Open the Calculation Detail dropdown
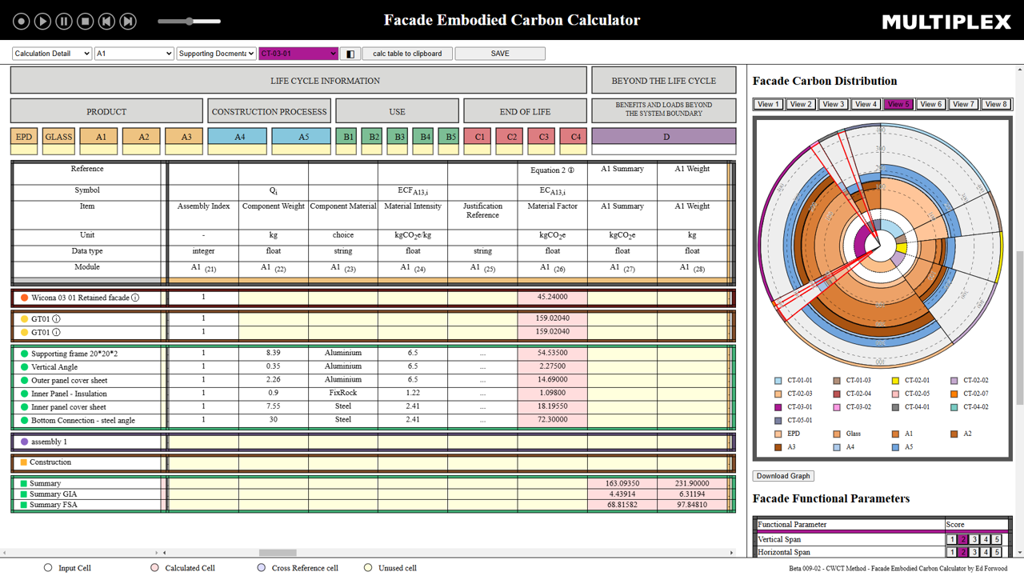This screenshot has height=576, width=1024. click(x=52, y=54)
